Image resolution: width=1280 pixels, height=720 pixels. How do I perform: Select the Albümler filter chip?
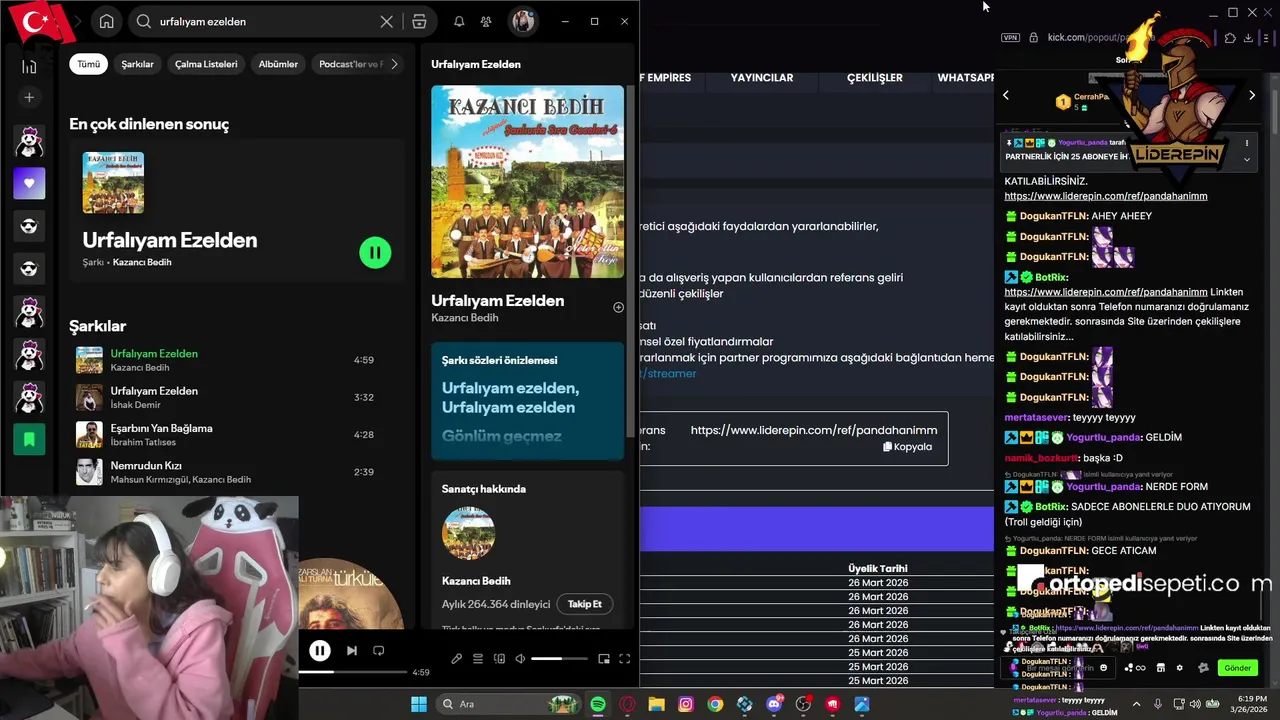click(x=278, y=64)
